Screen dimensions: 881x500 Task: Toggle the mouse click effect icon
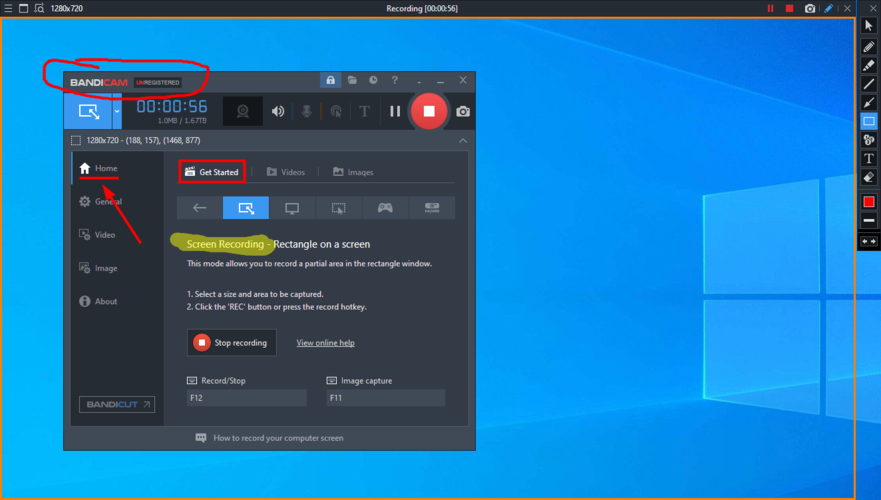[336, 111]
